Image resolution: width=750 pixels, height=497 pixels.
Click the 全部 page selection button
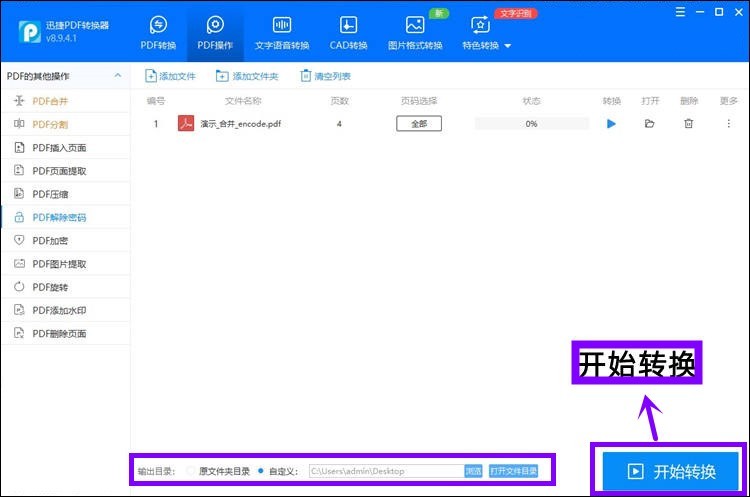419,124
